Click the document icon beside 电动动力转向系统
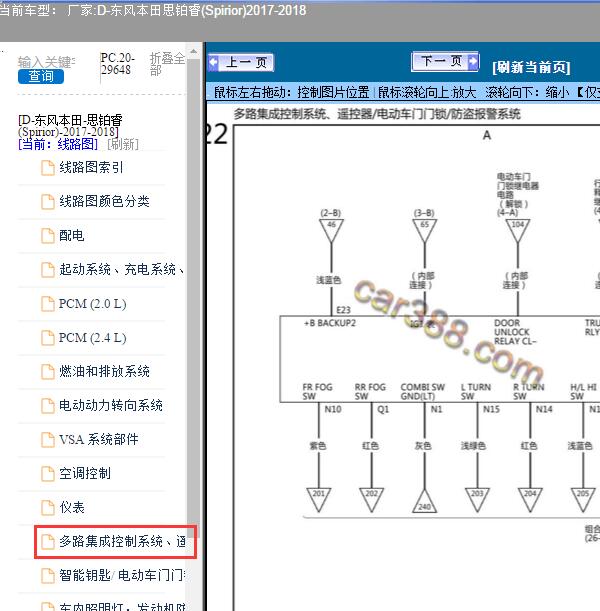The height and width of the screenshot is (611, 600). click(48, 406)
